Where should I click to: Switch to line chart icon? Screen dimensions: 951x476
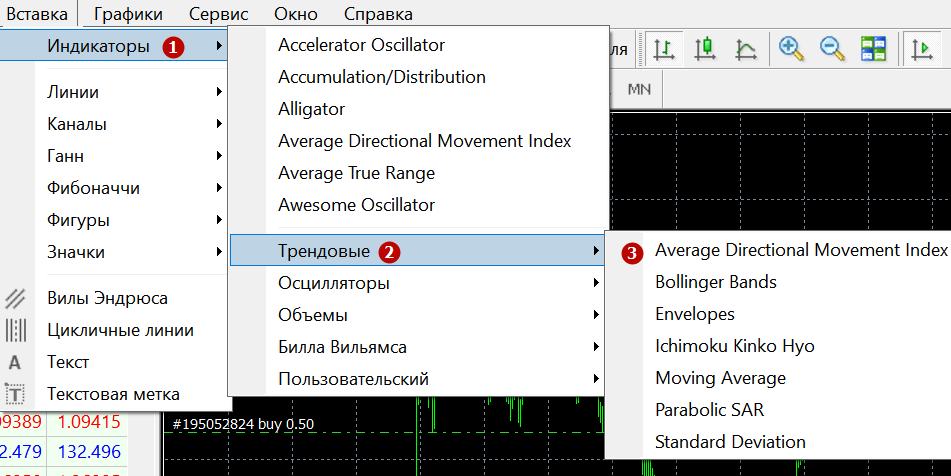(745, 49)
